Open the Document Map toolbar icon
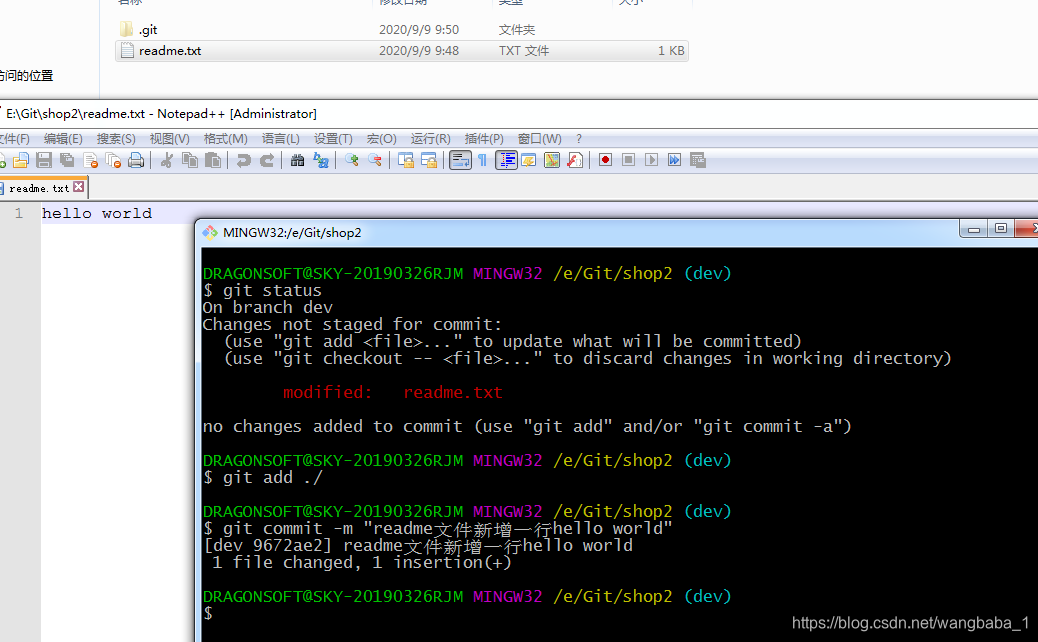 click(552, 160)
